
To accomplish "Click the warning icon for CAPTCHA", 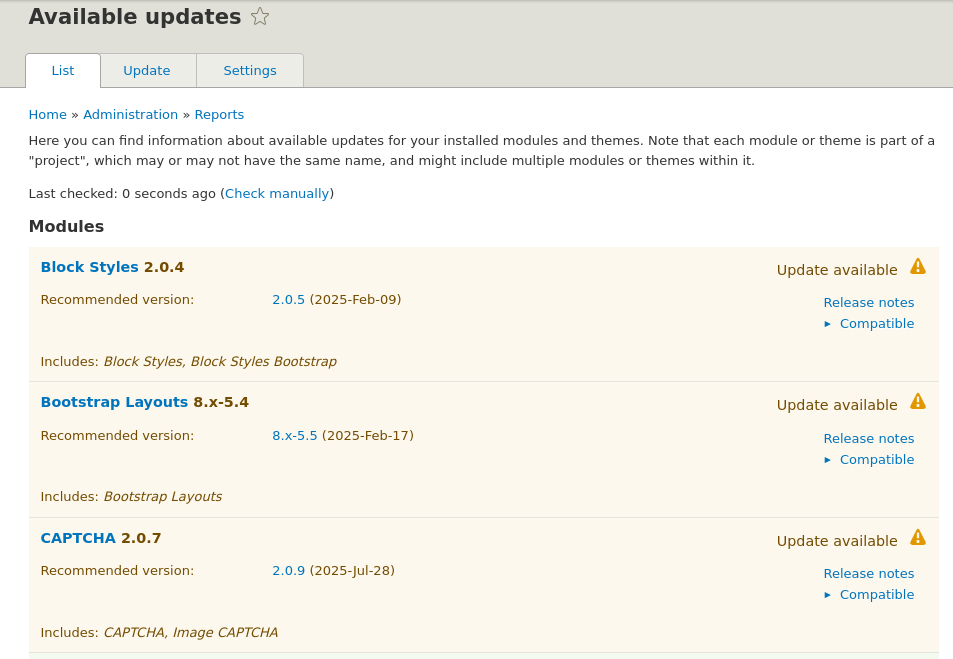I will tap(917, 538).
